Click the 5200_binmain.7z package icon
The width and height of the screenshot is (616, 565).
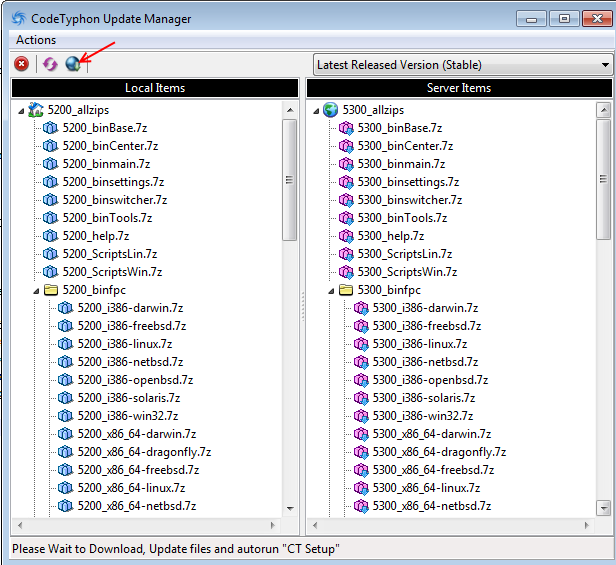[50, 164]
